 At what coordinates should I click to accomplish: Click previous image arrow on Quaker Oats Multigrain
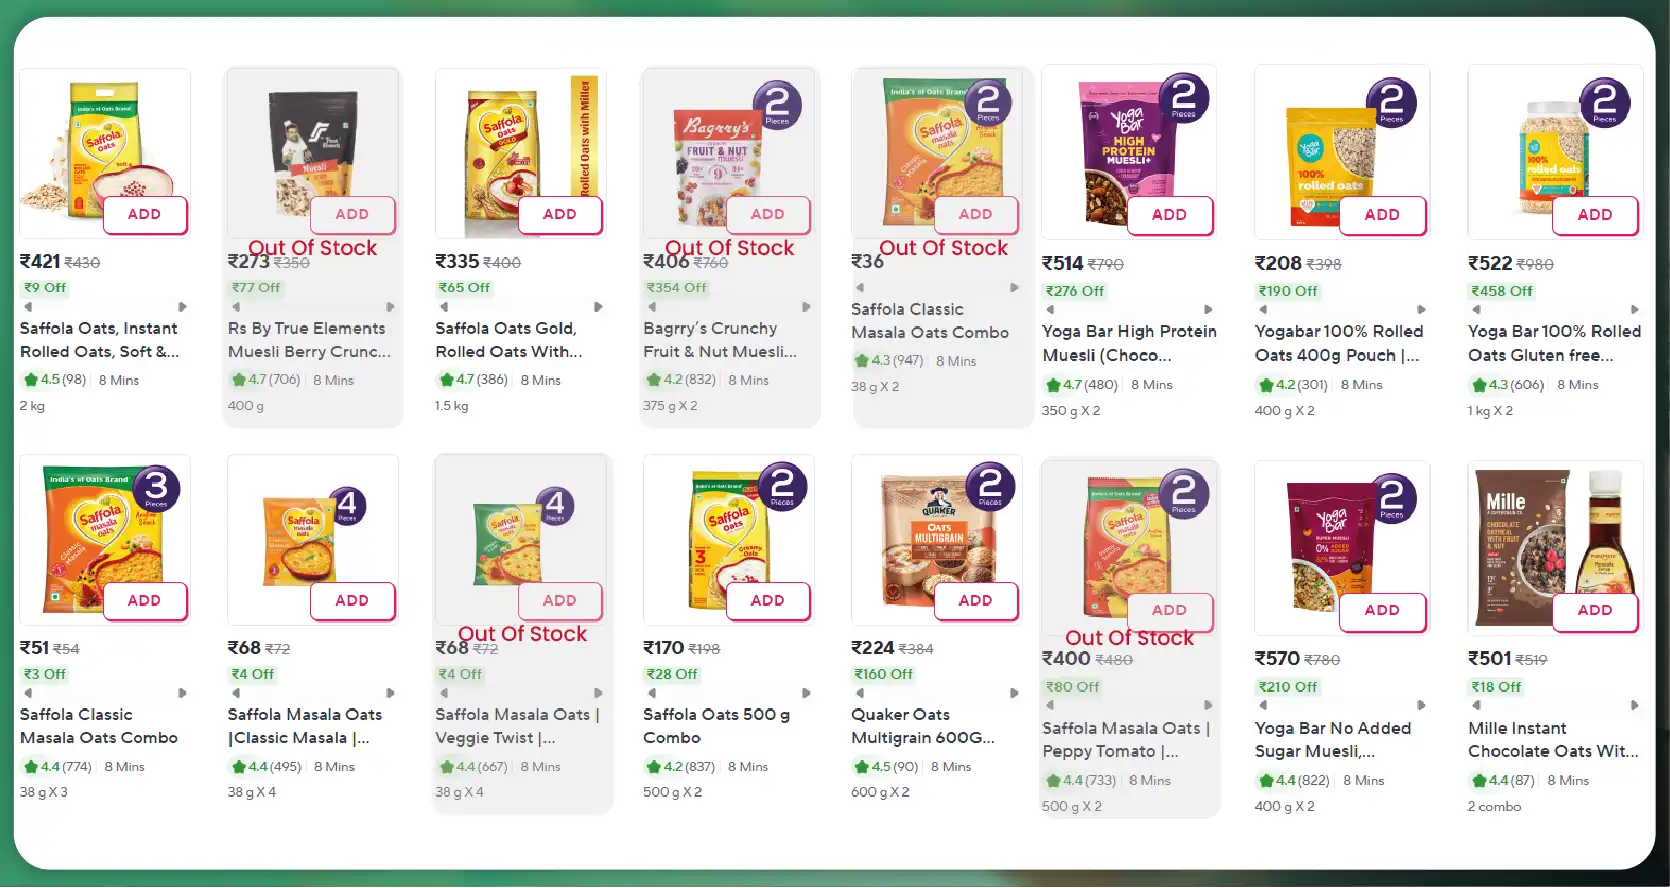(859, 691)
